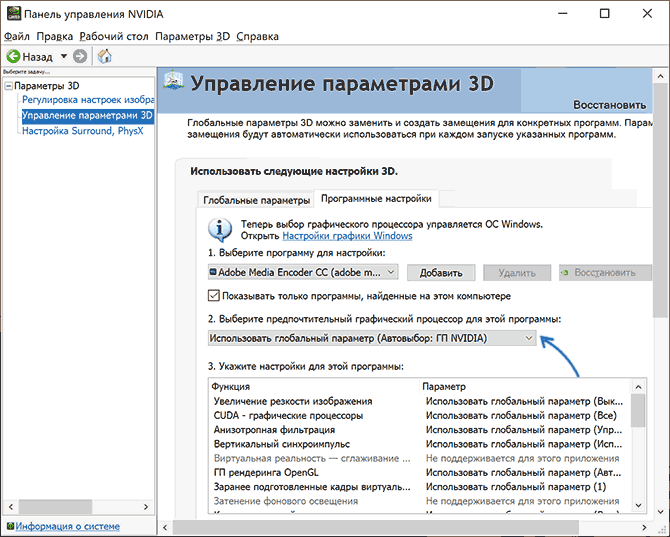Screen dimensions: 670x537
Task: Click main panel horizontal scroll-left arrow
Action: [165, 528]
